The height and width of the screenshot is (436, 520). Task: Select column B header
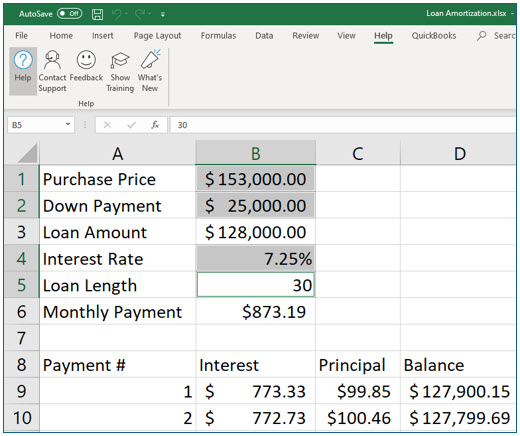click(x=256, y=153)
